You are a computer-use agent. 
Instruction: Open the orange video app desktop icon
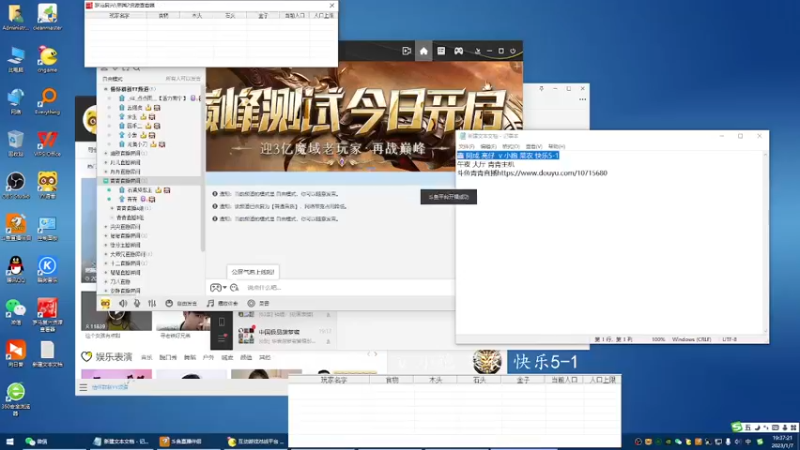[16, 354]
